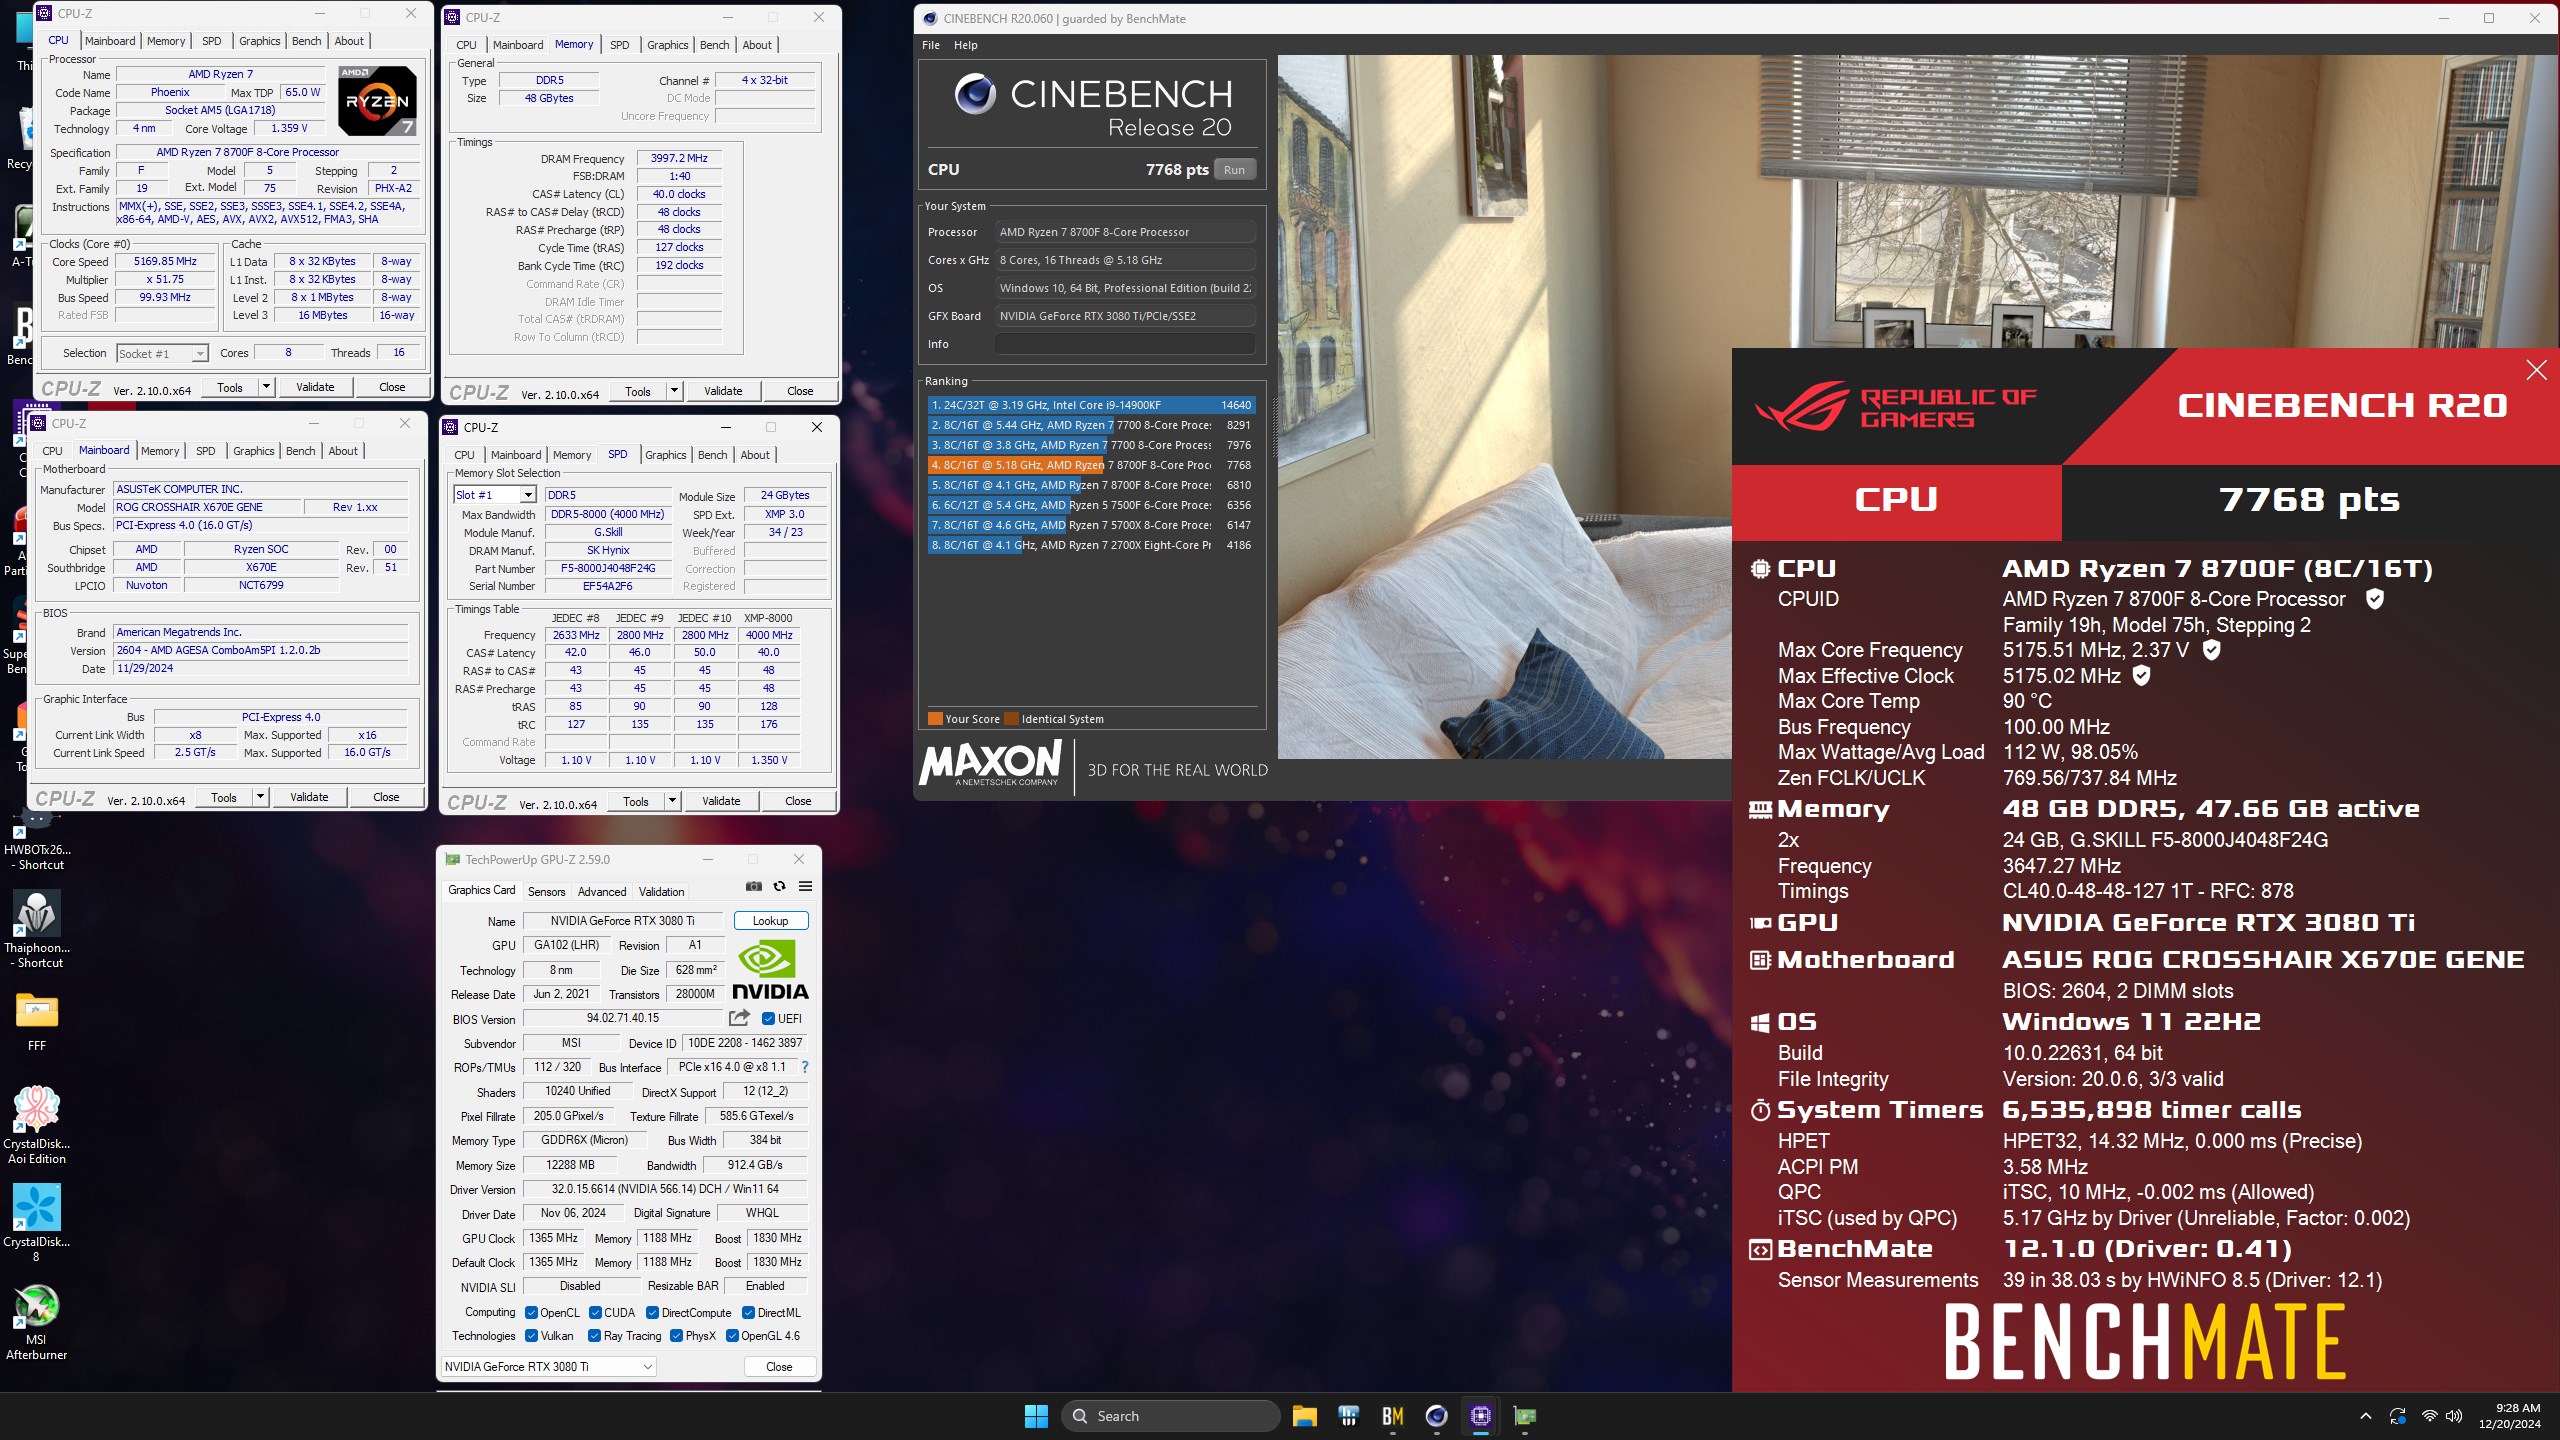Open Cinebench Help menu

(x=966, y=45)
